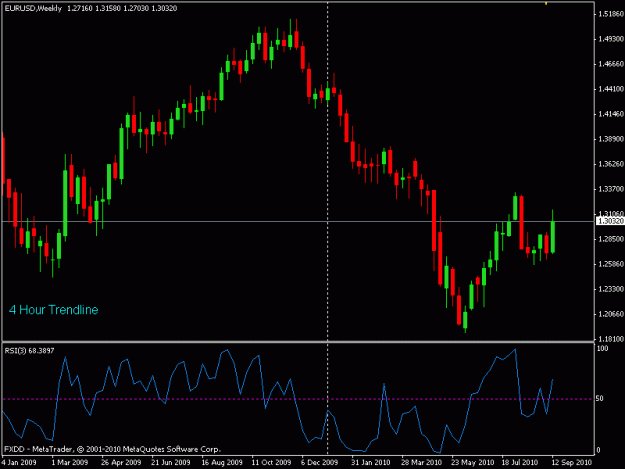Click the RSI(3) 68.3897 indicator label
The height and width of the screenshot is (469, 625).
click(x=29, y=351)
